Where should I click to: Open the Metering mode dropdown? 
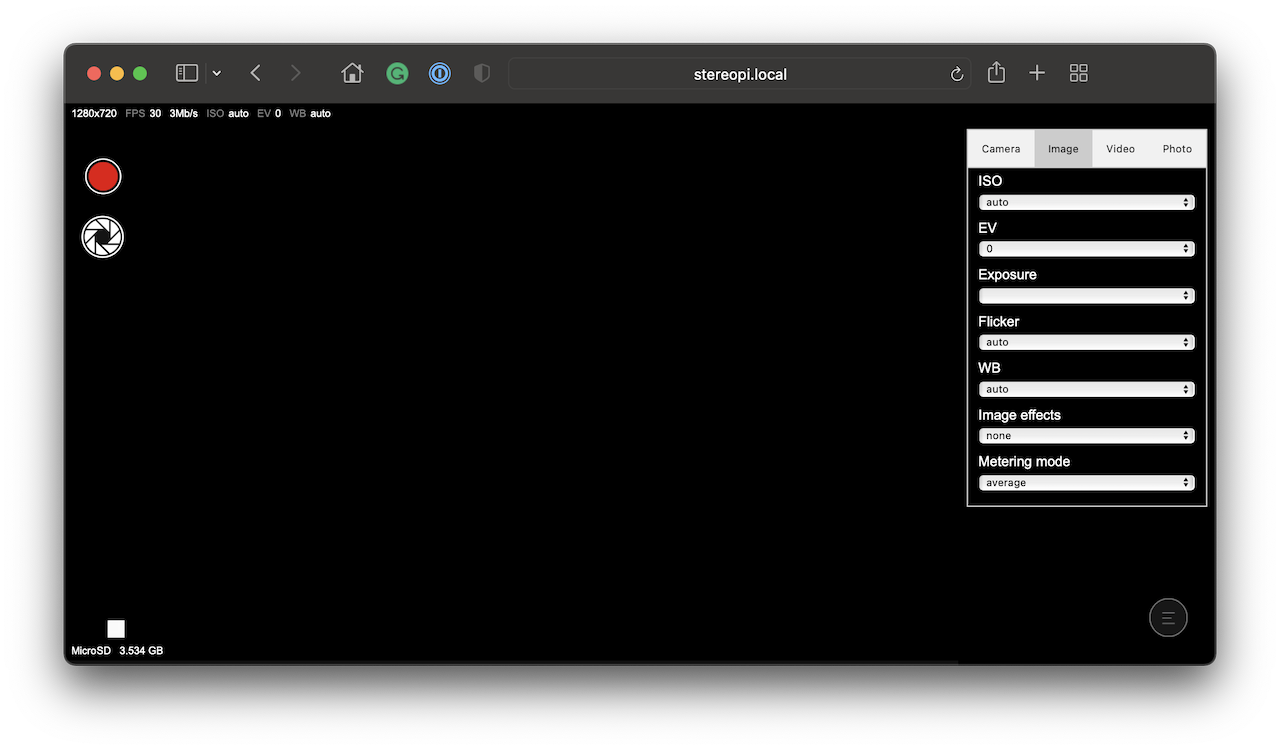click(1086, 483)
